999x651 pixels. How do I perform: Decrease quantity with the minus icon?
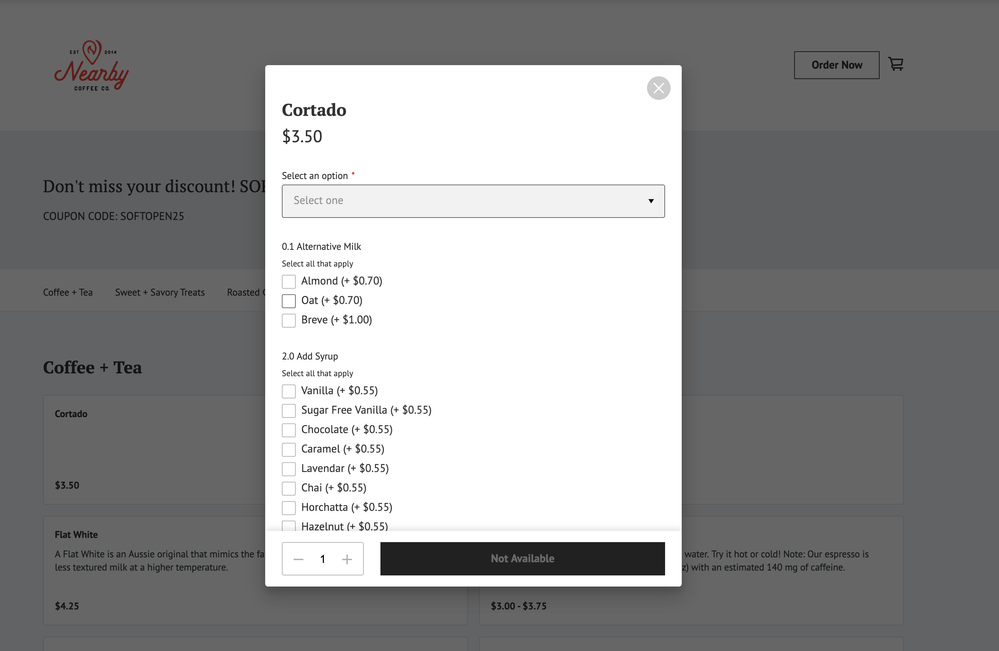tap(299, 559)
